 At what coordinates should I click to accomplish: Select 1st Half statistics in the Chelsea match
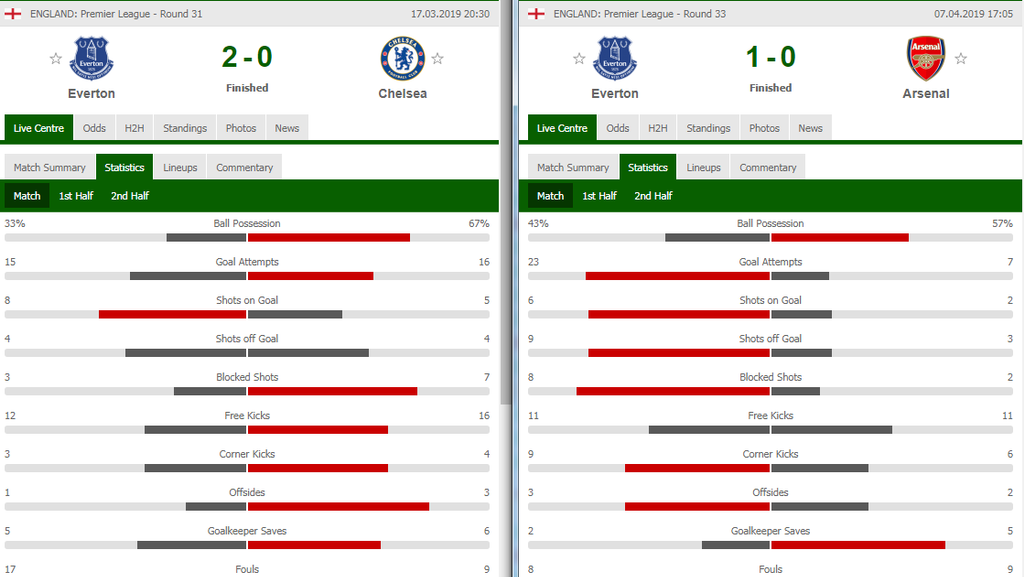(76, 196)
